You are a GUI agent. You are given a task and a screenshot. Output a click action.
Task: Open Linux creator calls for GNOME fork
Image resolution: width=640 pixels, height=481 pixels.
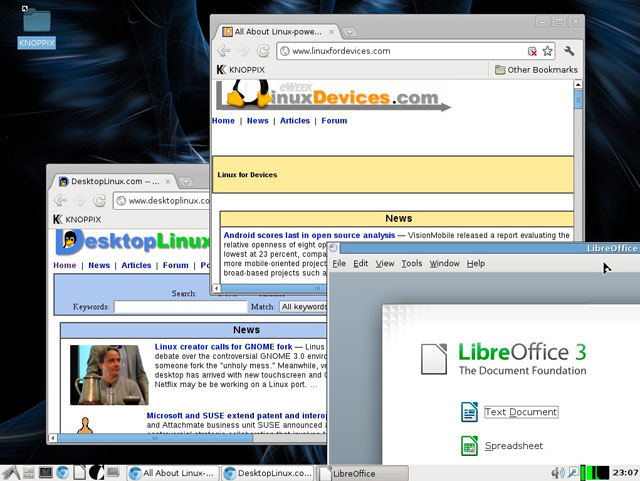coord(223,347)
